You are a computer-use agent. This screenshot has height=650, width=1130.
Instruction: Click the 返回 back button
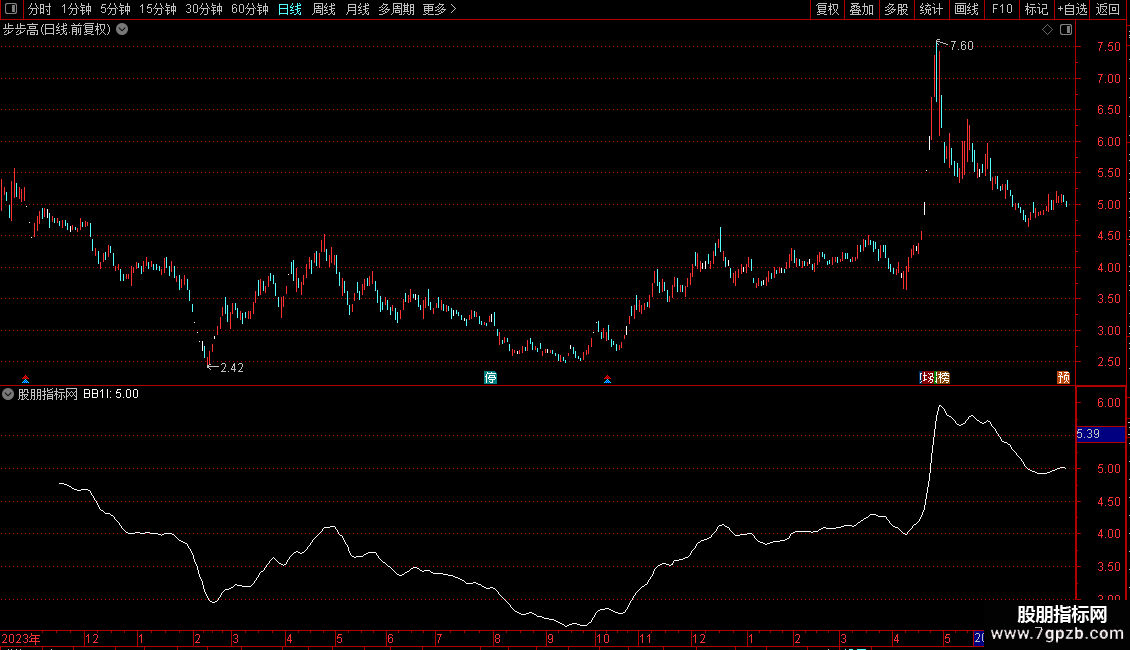tap(1108, 9)
